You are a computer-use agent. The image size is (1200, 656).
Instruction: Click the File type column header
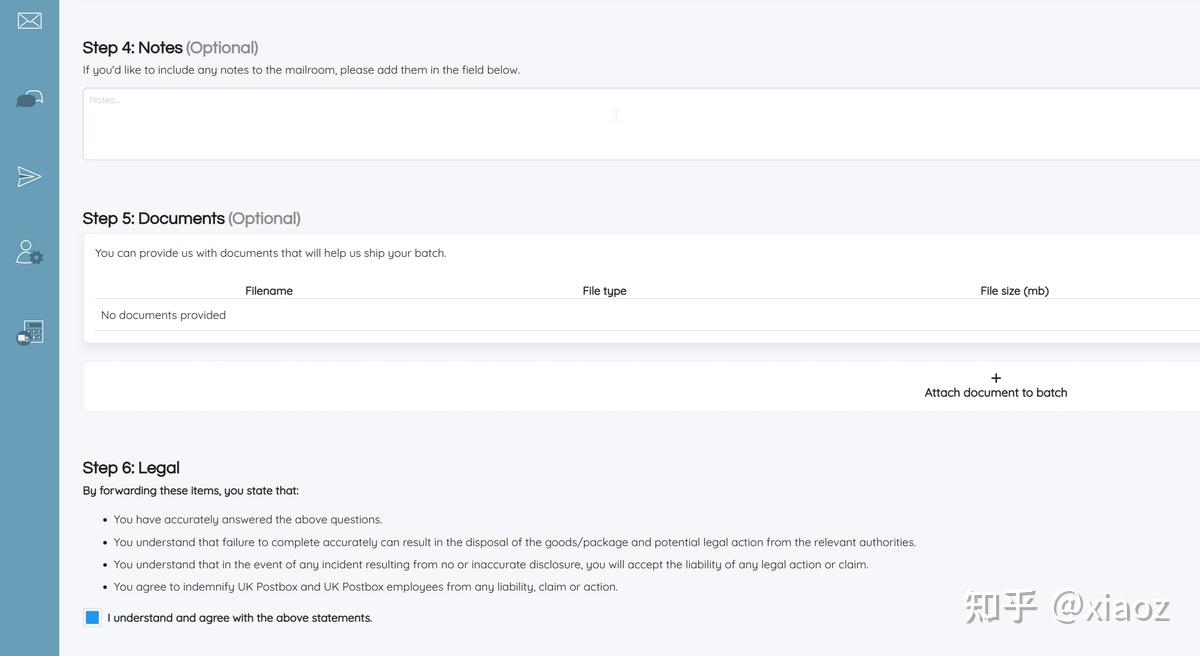pyautogui.click(x=604, y=291)
